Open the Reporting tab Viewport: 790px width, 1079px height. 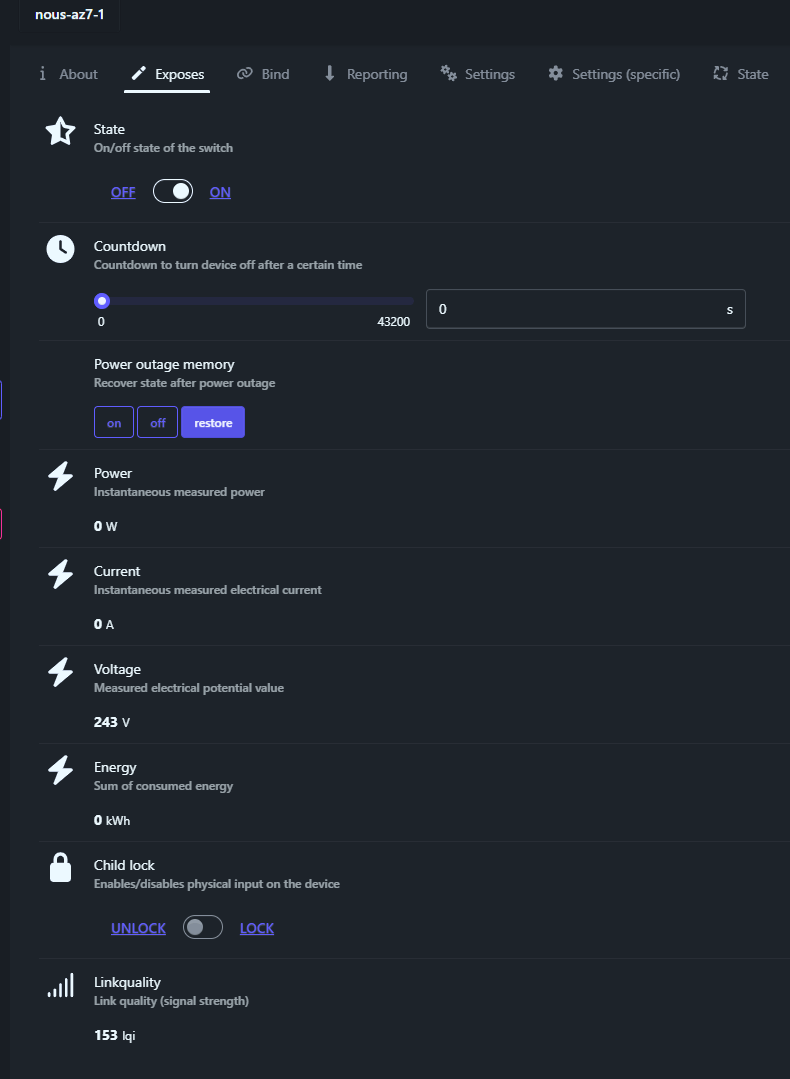click(x=365, y=74)
